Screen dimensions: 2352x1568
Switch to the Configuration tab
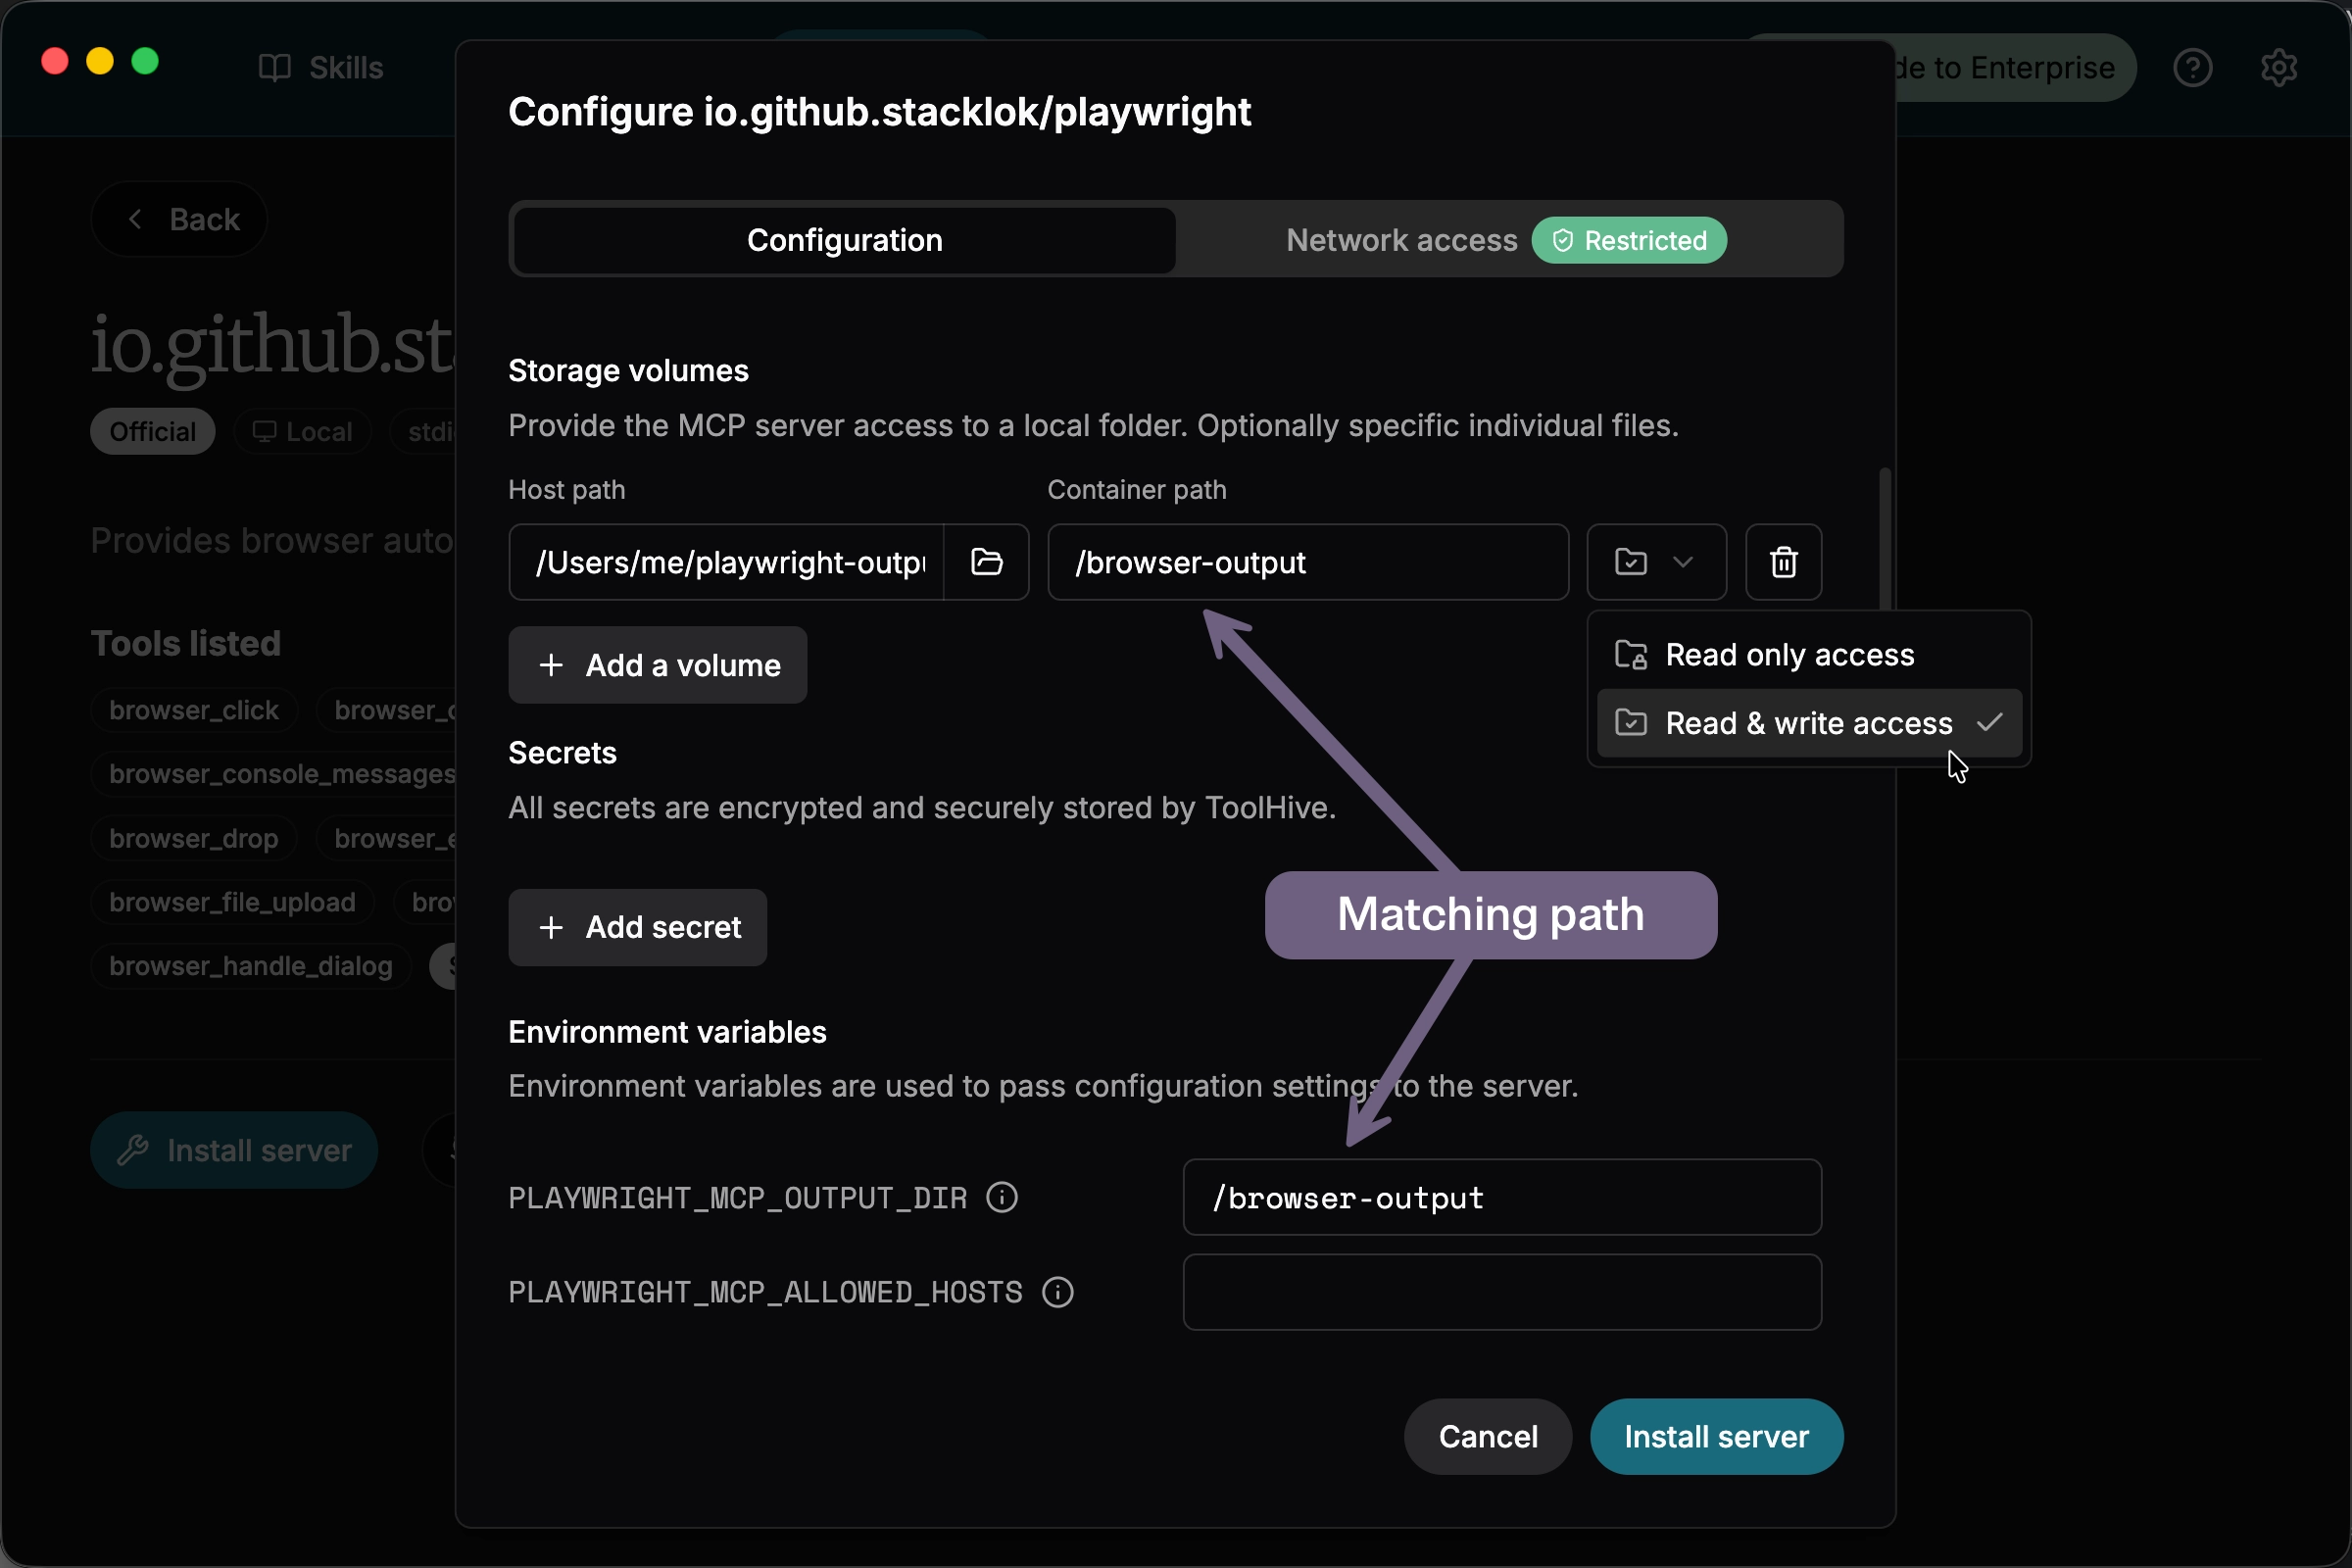(x=845, y=240)
